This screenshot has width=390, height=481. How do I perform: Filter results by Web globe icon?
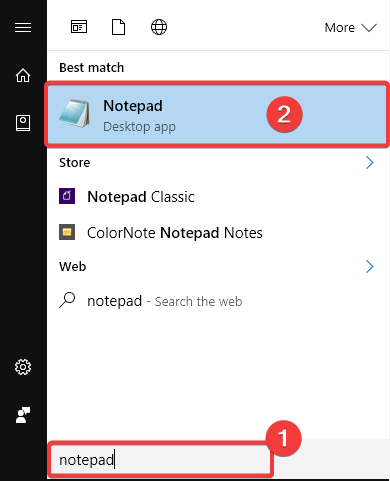(159, 27)
